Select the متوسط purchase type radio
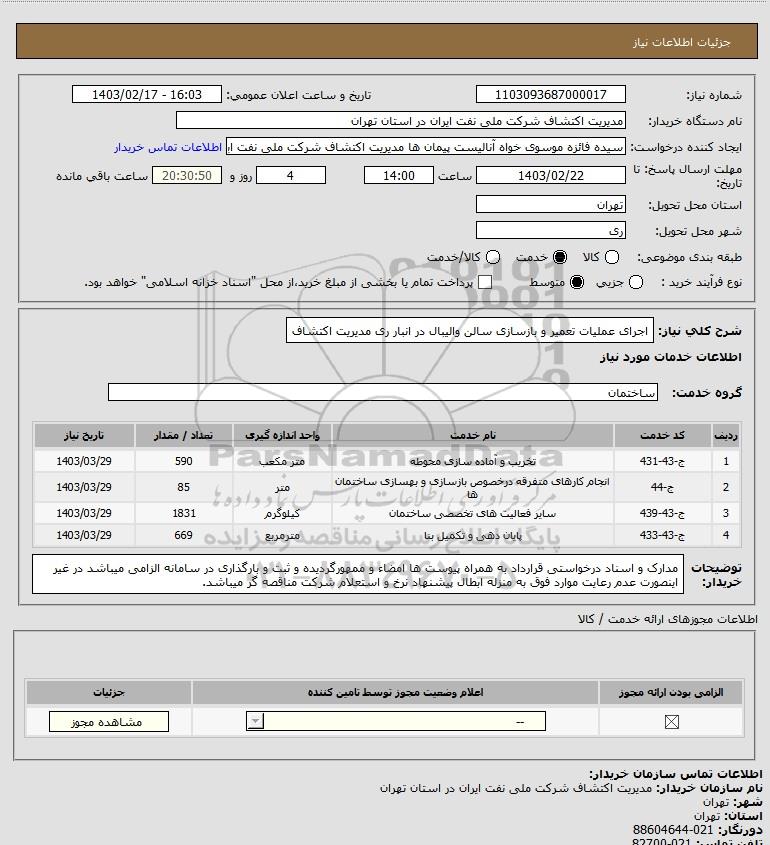770x845 pixels. pyautogui.click(x=577, y=282)
